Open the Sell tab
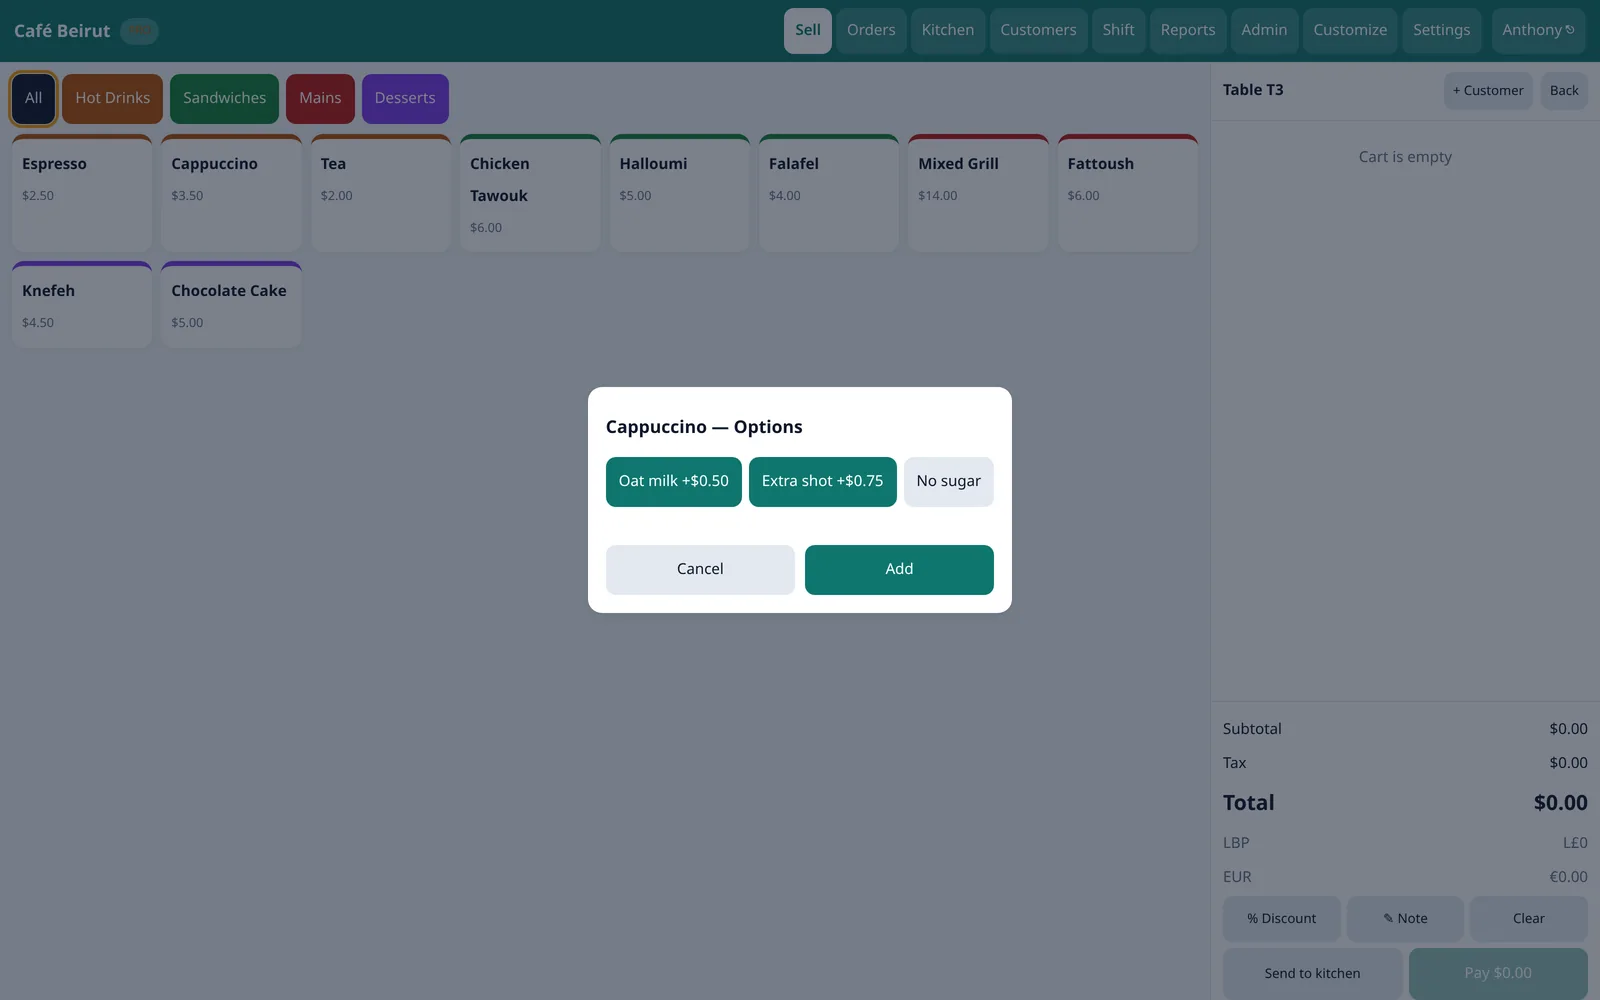The image size is (1600, 1000). [x=808, y=31]
